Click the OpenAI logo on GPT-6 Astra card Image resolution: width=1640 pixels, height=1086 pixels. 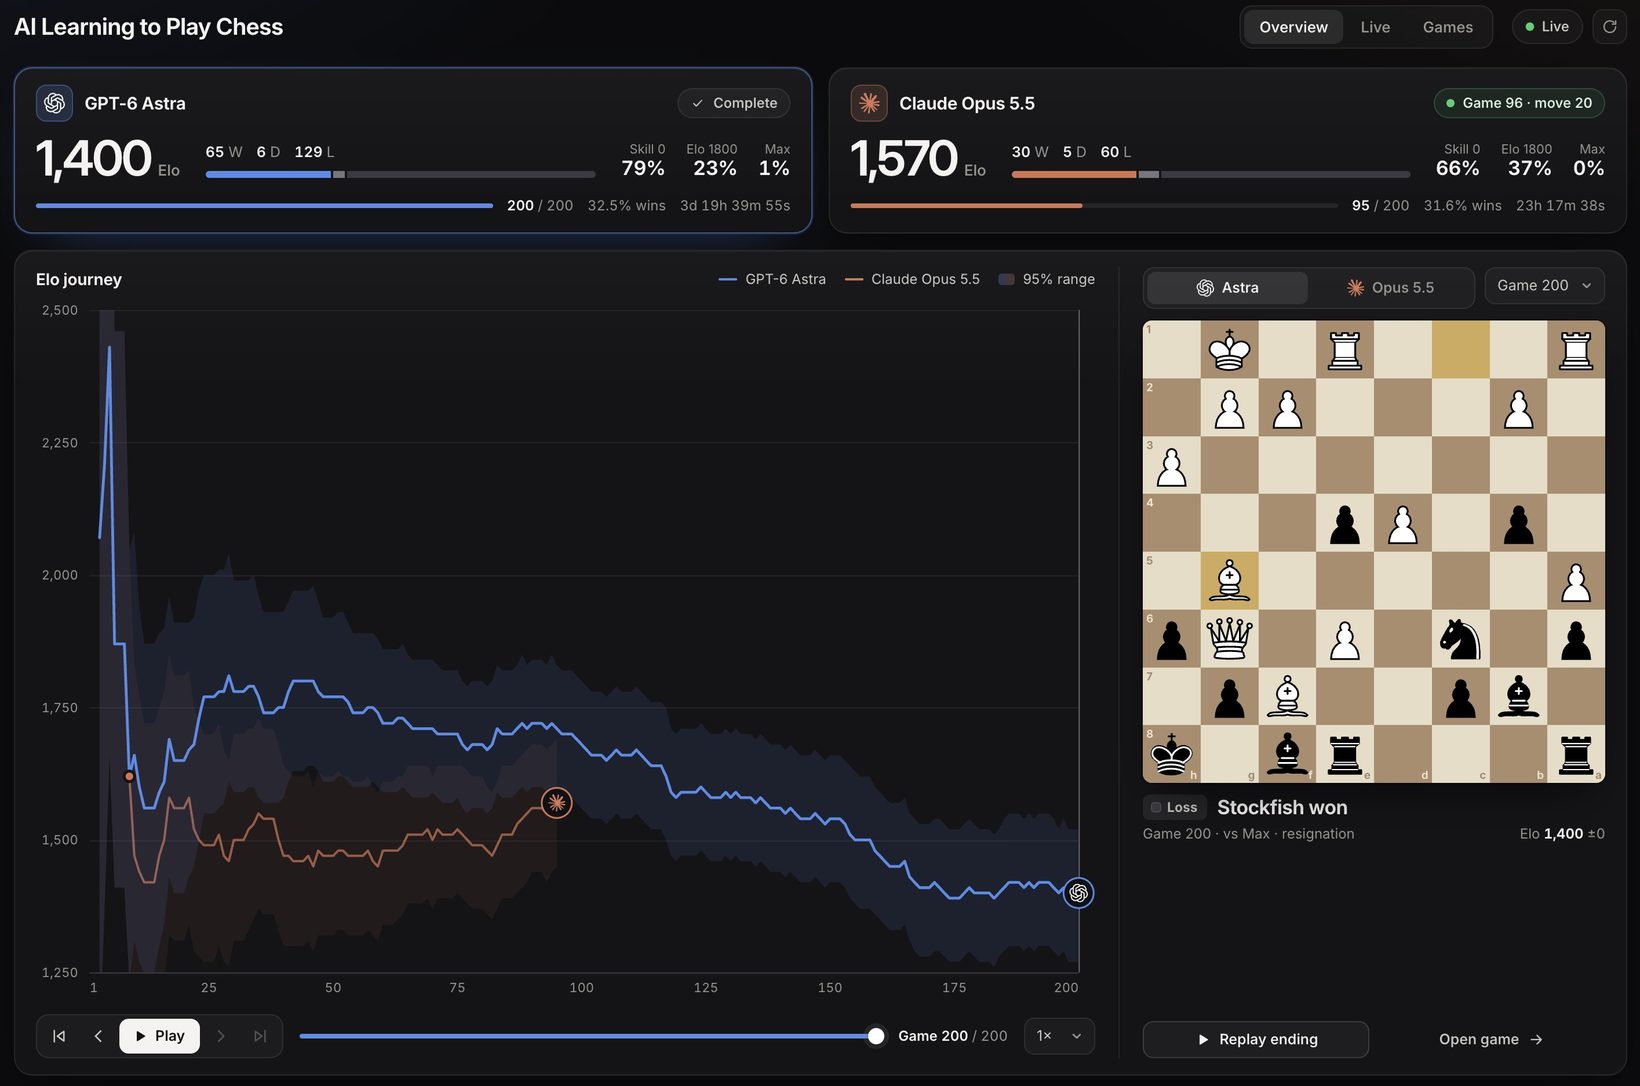[54, 103]
